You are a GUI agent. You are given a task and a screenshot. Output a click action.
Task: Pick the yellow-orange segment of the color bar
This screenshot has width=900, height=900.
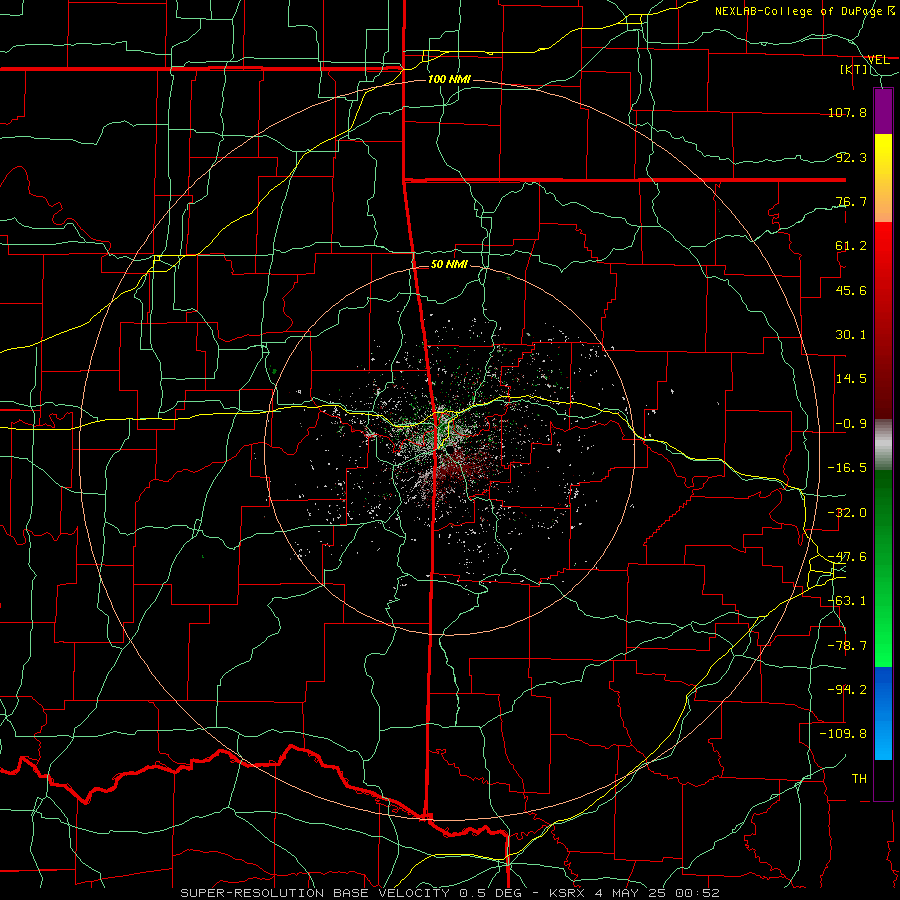point(883,178)
